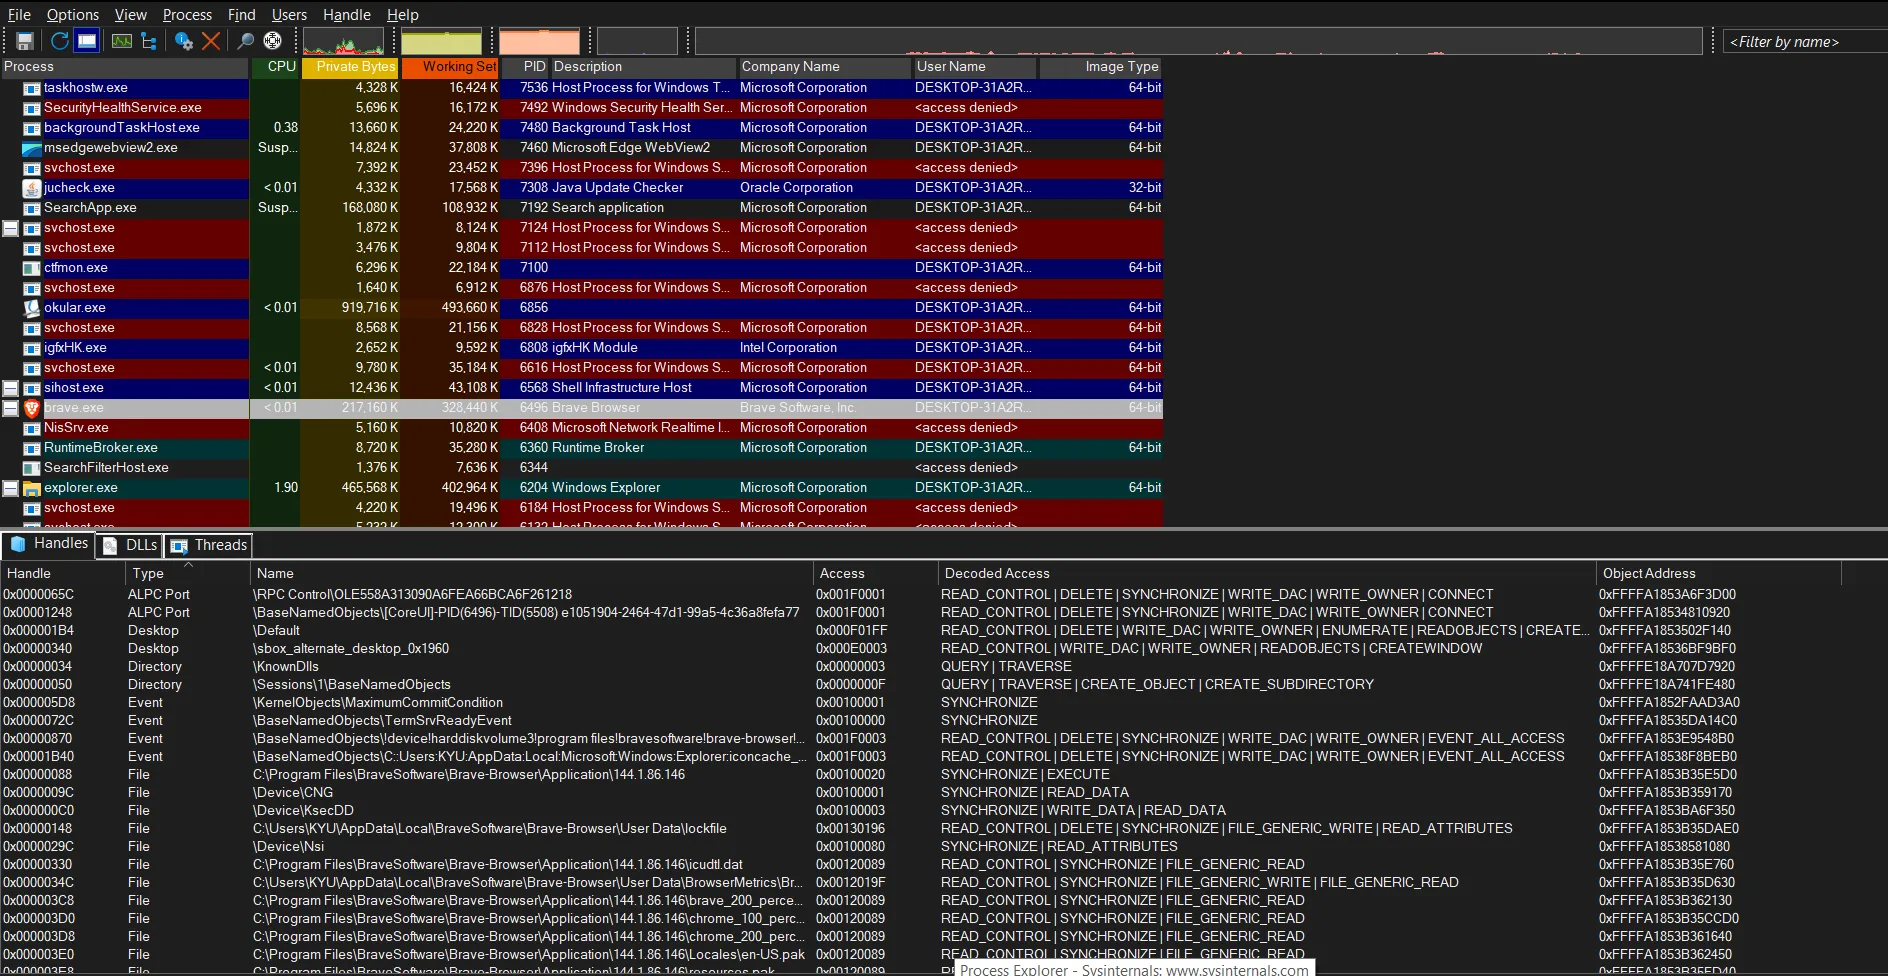Switch to the DLLs tab
This screenshot has height=976, width=1888.
128,546
